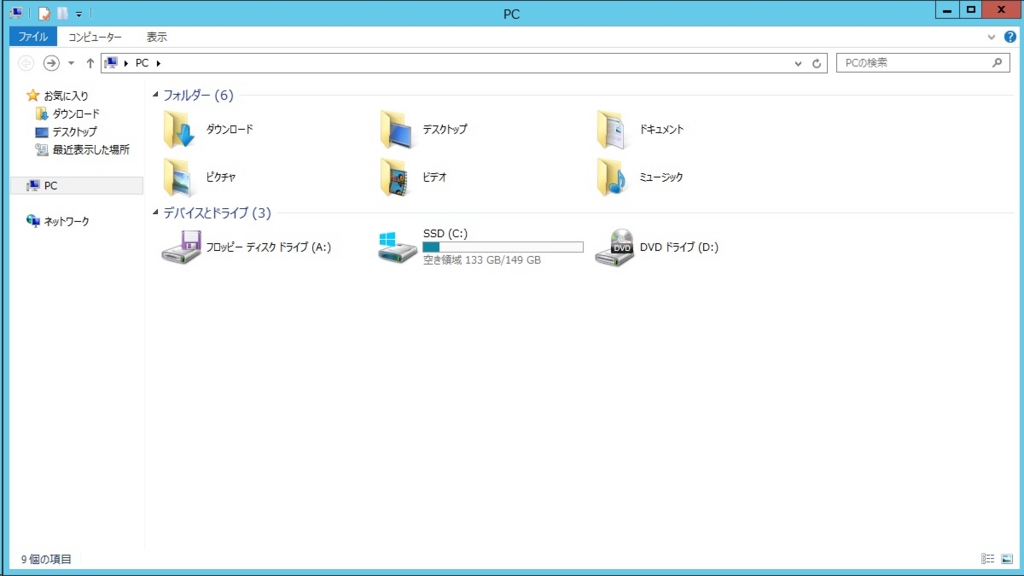
Task: Select ネットワーク label in navigation pane
Action: (67, 221)
